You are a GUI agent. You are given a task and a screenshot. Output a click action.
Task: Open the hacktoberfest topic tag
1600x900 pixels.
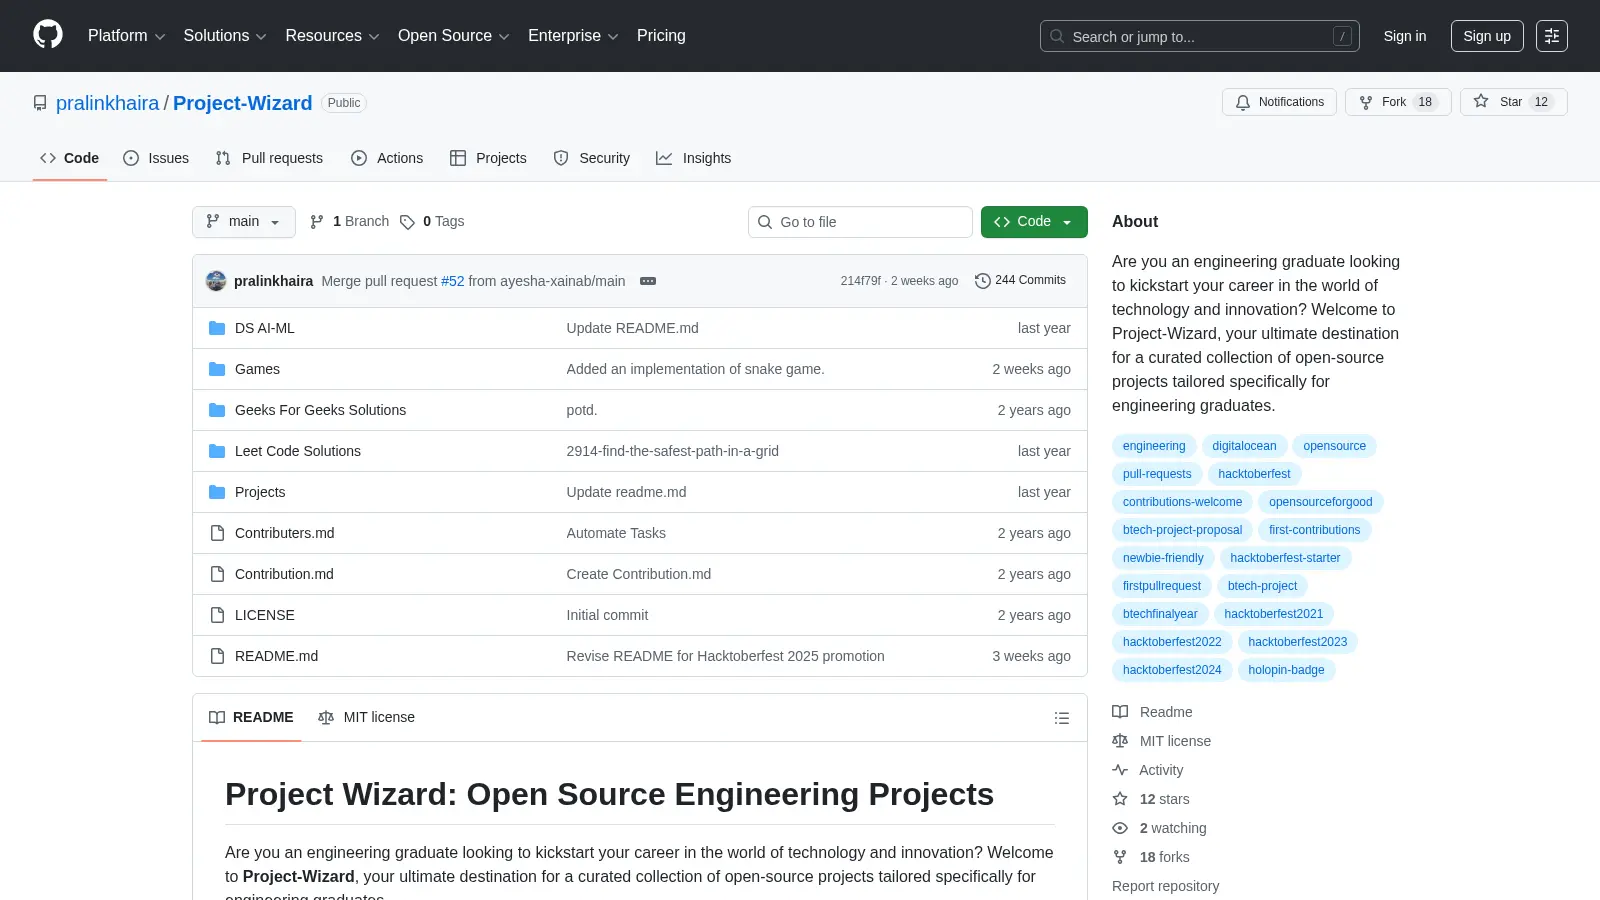click(x=1254, y=474)
